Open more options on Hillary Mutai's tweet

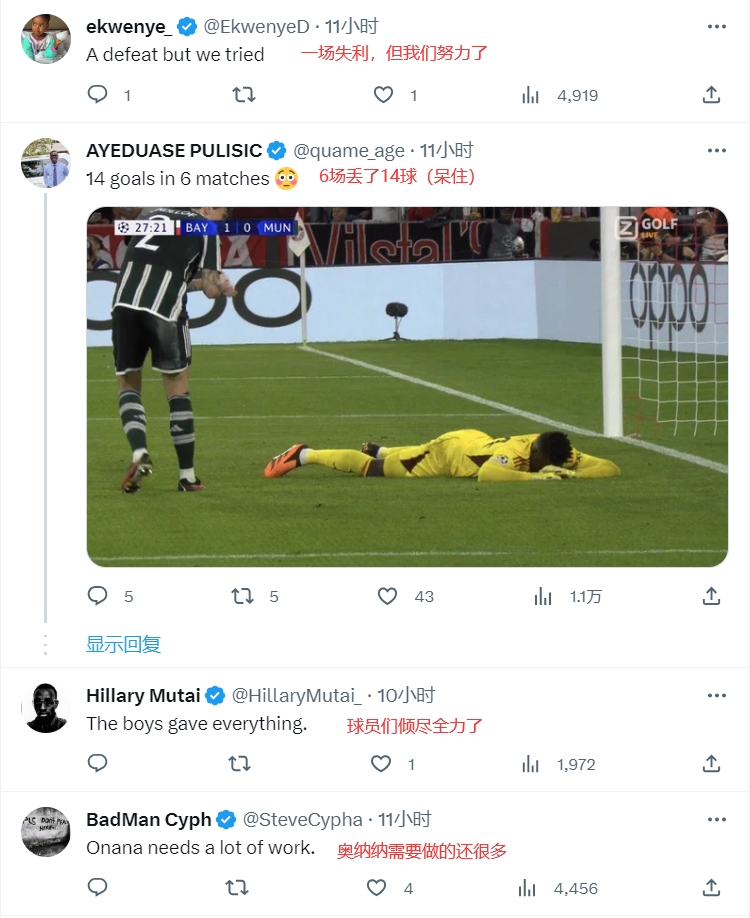point(716,695)
